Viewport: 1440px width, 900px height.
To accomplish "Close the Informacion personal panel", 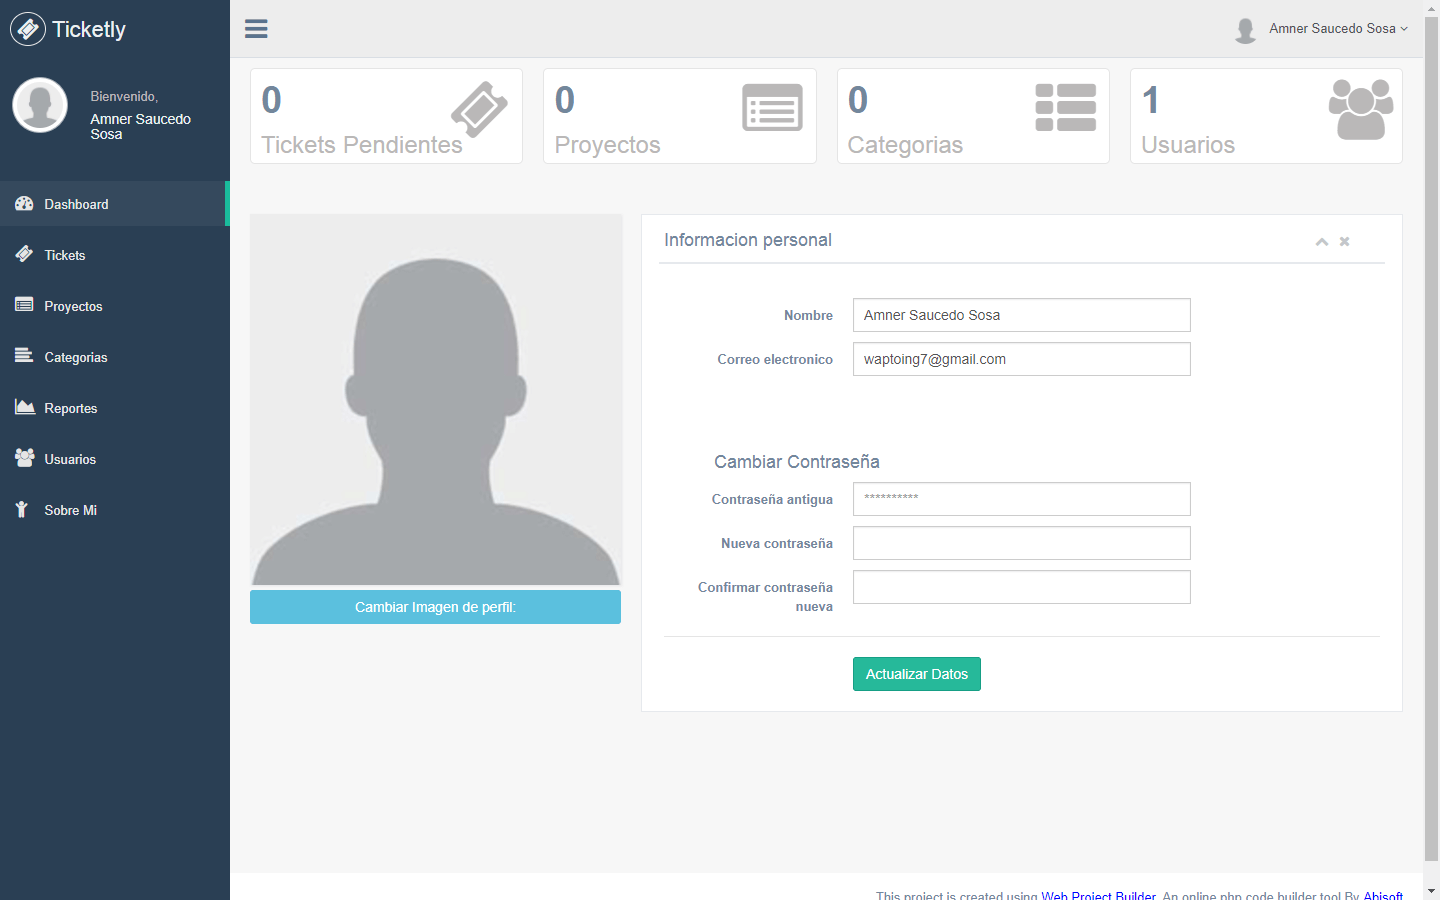I will pos(1345,241).
